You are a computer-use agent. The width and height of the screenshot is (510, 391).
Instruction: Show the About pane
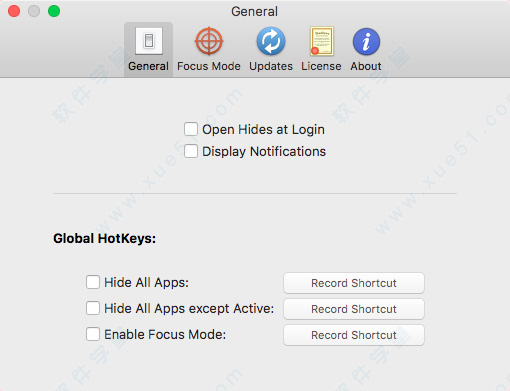click(366, 49)
